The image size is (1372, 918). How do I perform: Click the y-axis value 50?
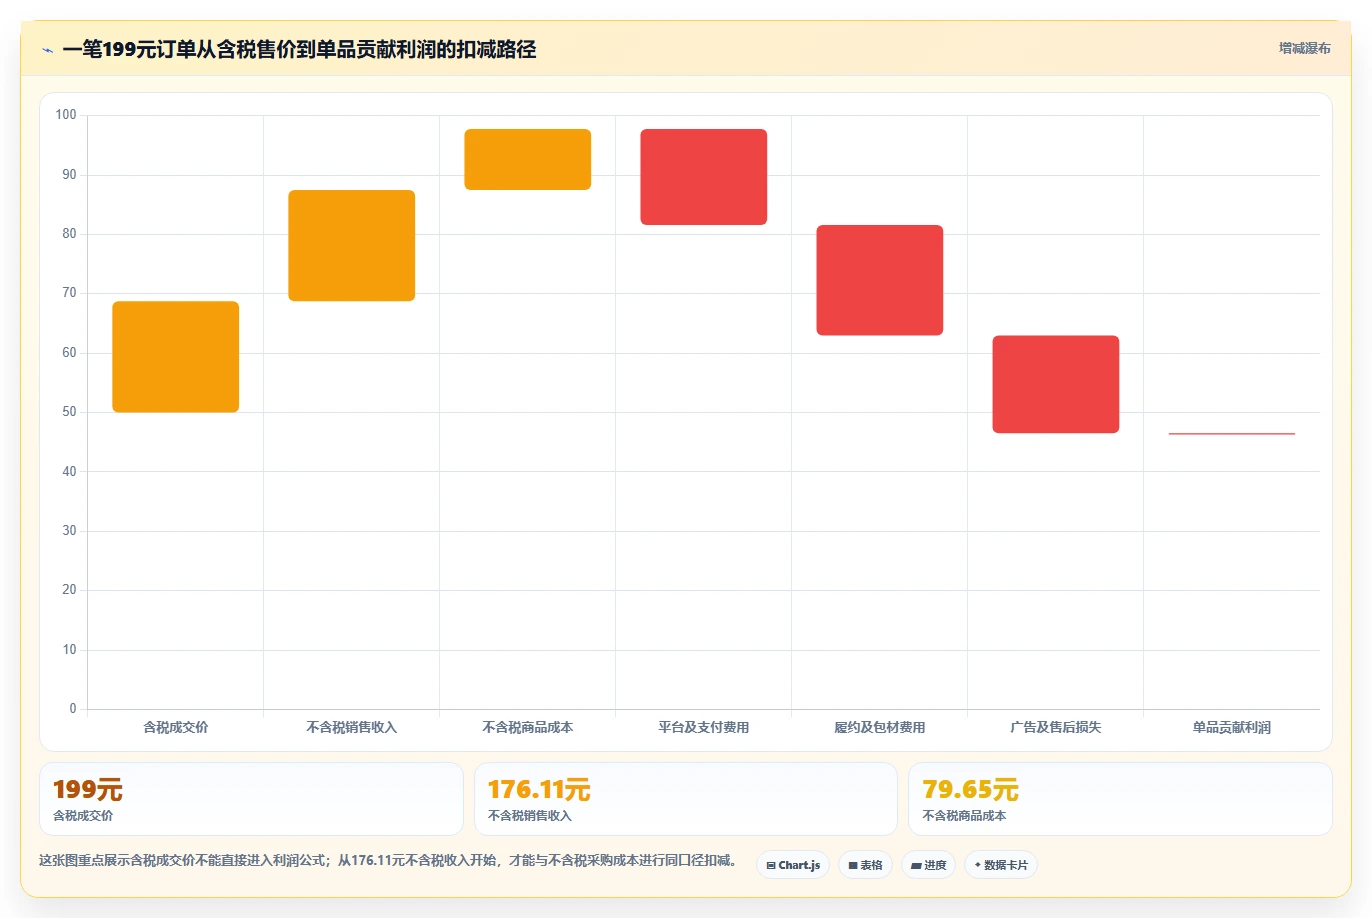pos(69,412)
